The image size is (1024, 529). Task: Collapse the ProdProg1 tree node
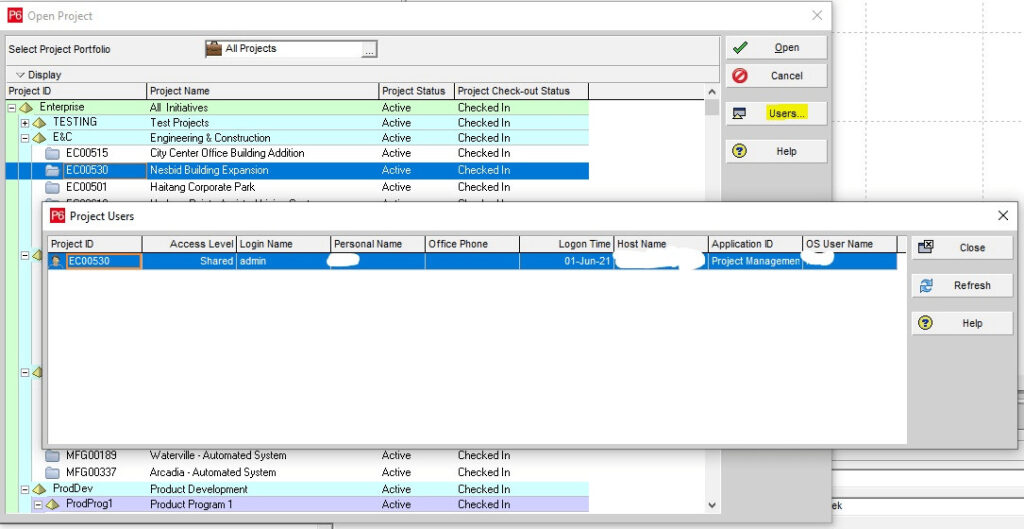point(38,505)
